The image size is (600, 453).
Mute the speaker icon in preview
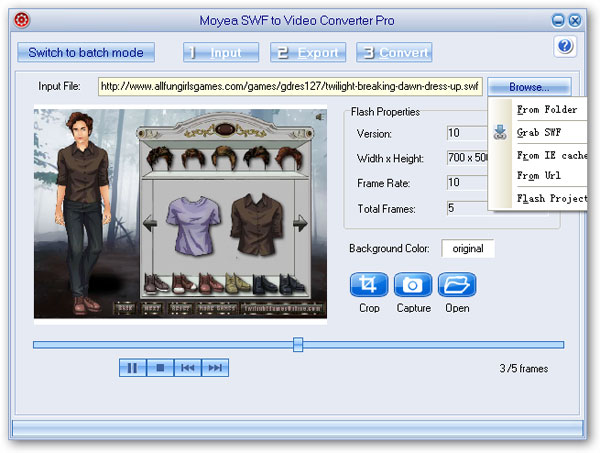[320, 117]
